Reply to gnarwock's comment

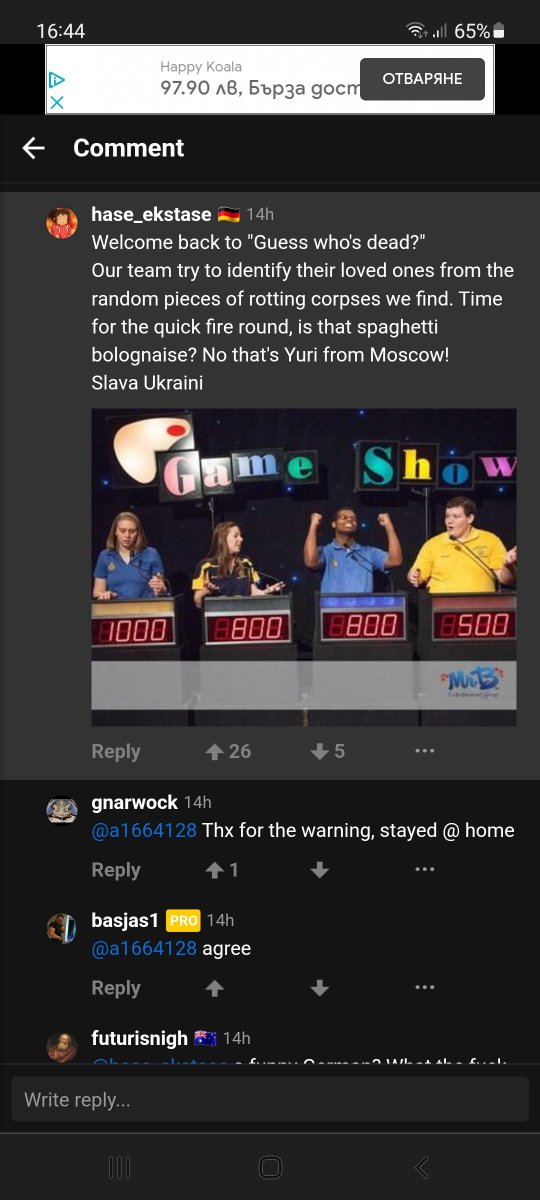point(116,870)
